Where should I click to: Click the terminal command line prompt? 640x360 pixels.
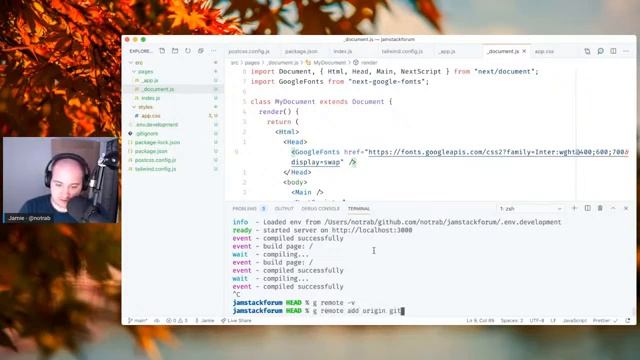pos(318,311)
